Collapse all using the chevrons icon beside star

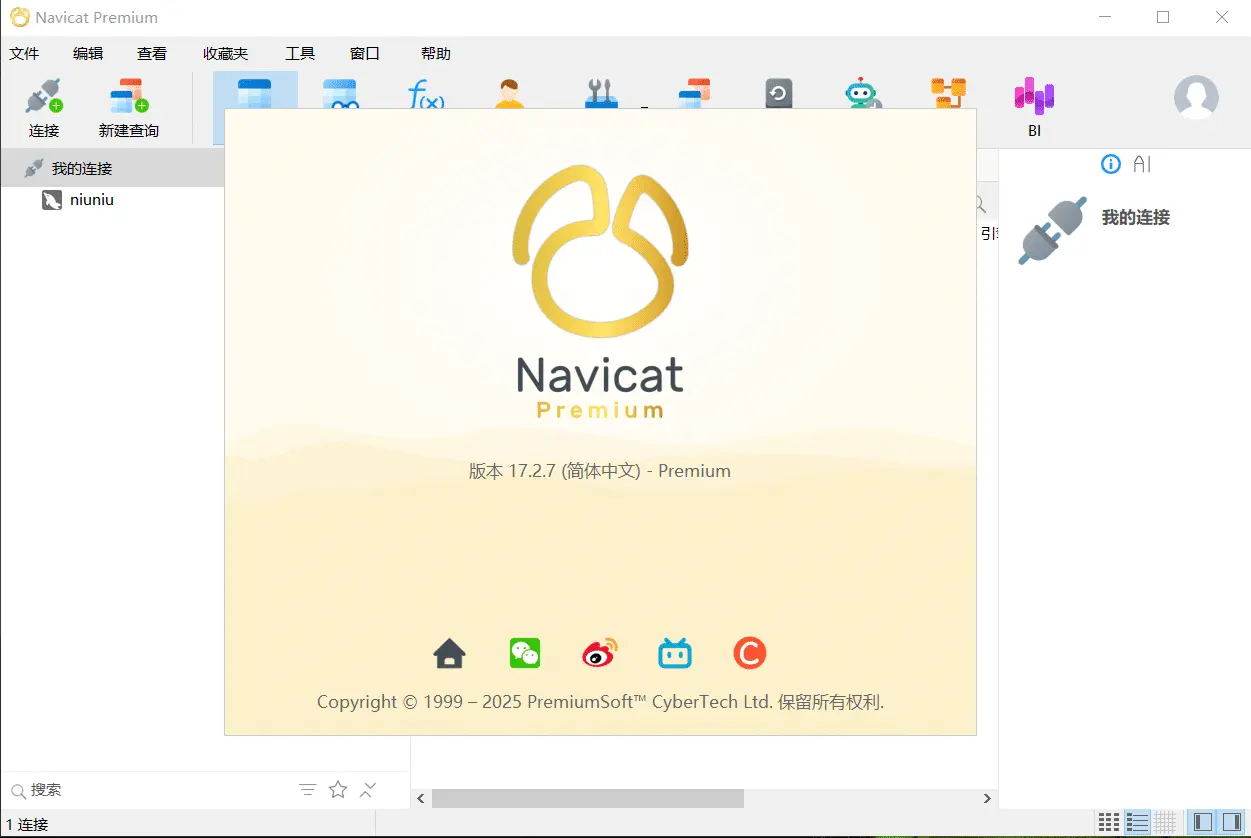(x=368, y=790)
